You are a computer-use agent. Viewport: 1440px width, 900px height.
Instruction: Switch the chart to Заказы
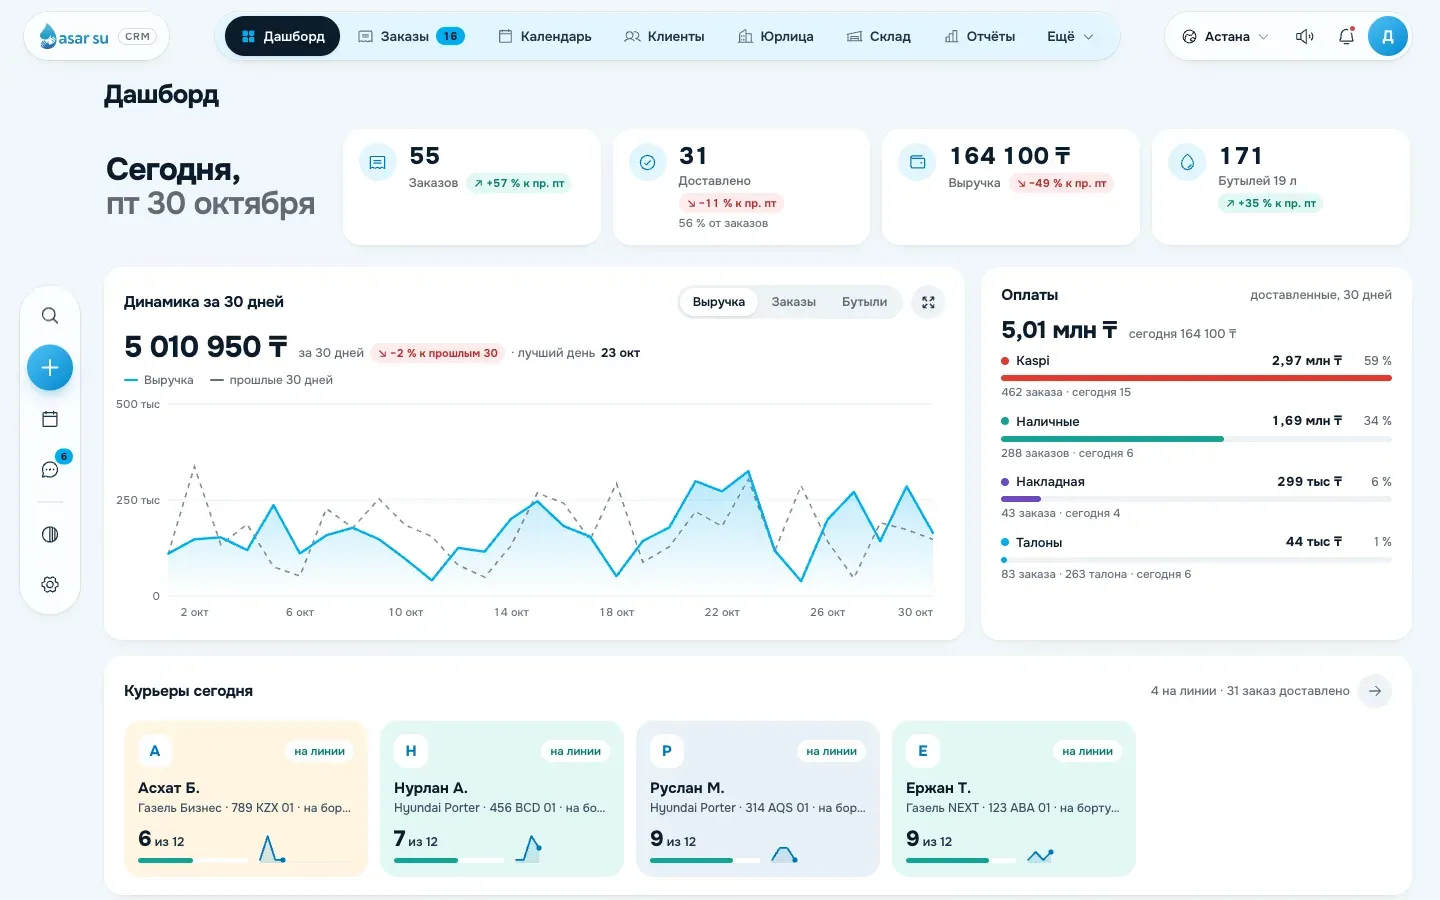click(x=793, y=302)
